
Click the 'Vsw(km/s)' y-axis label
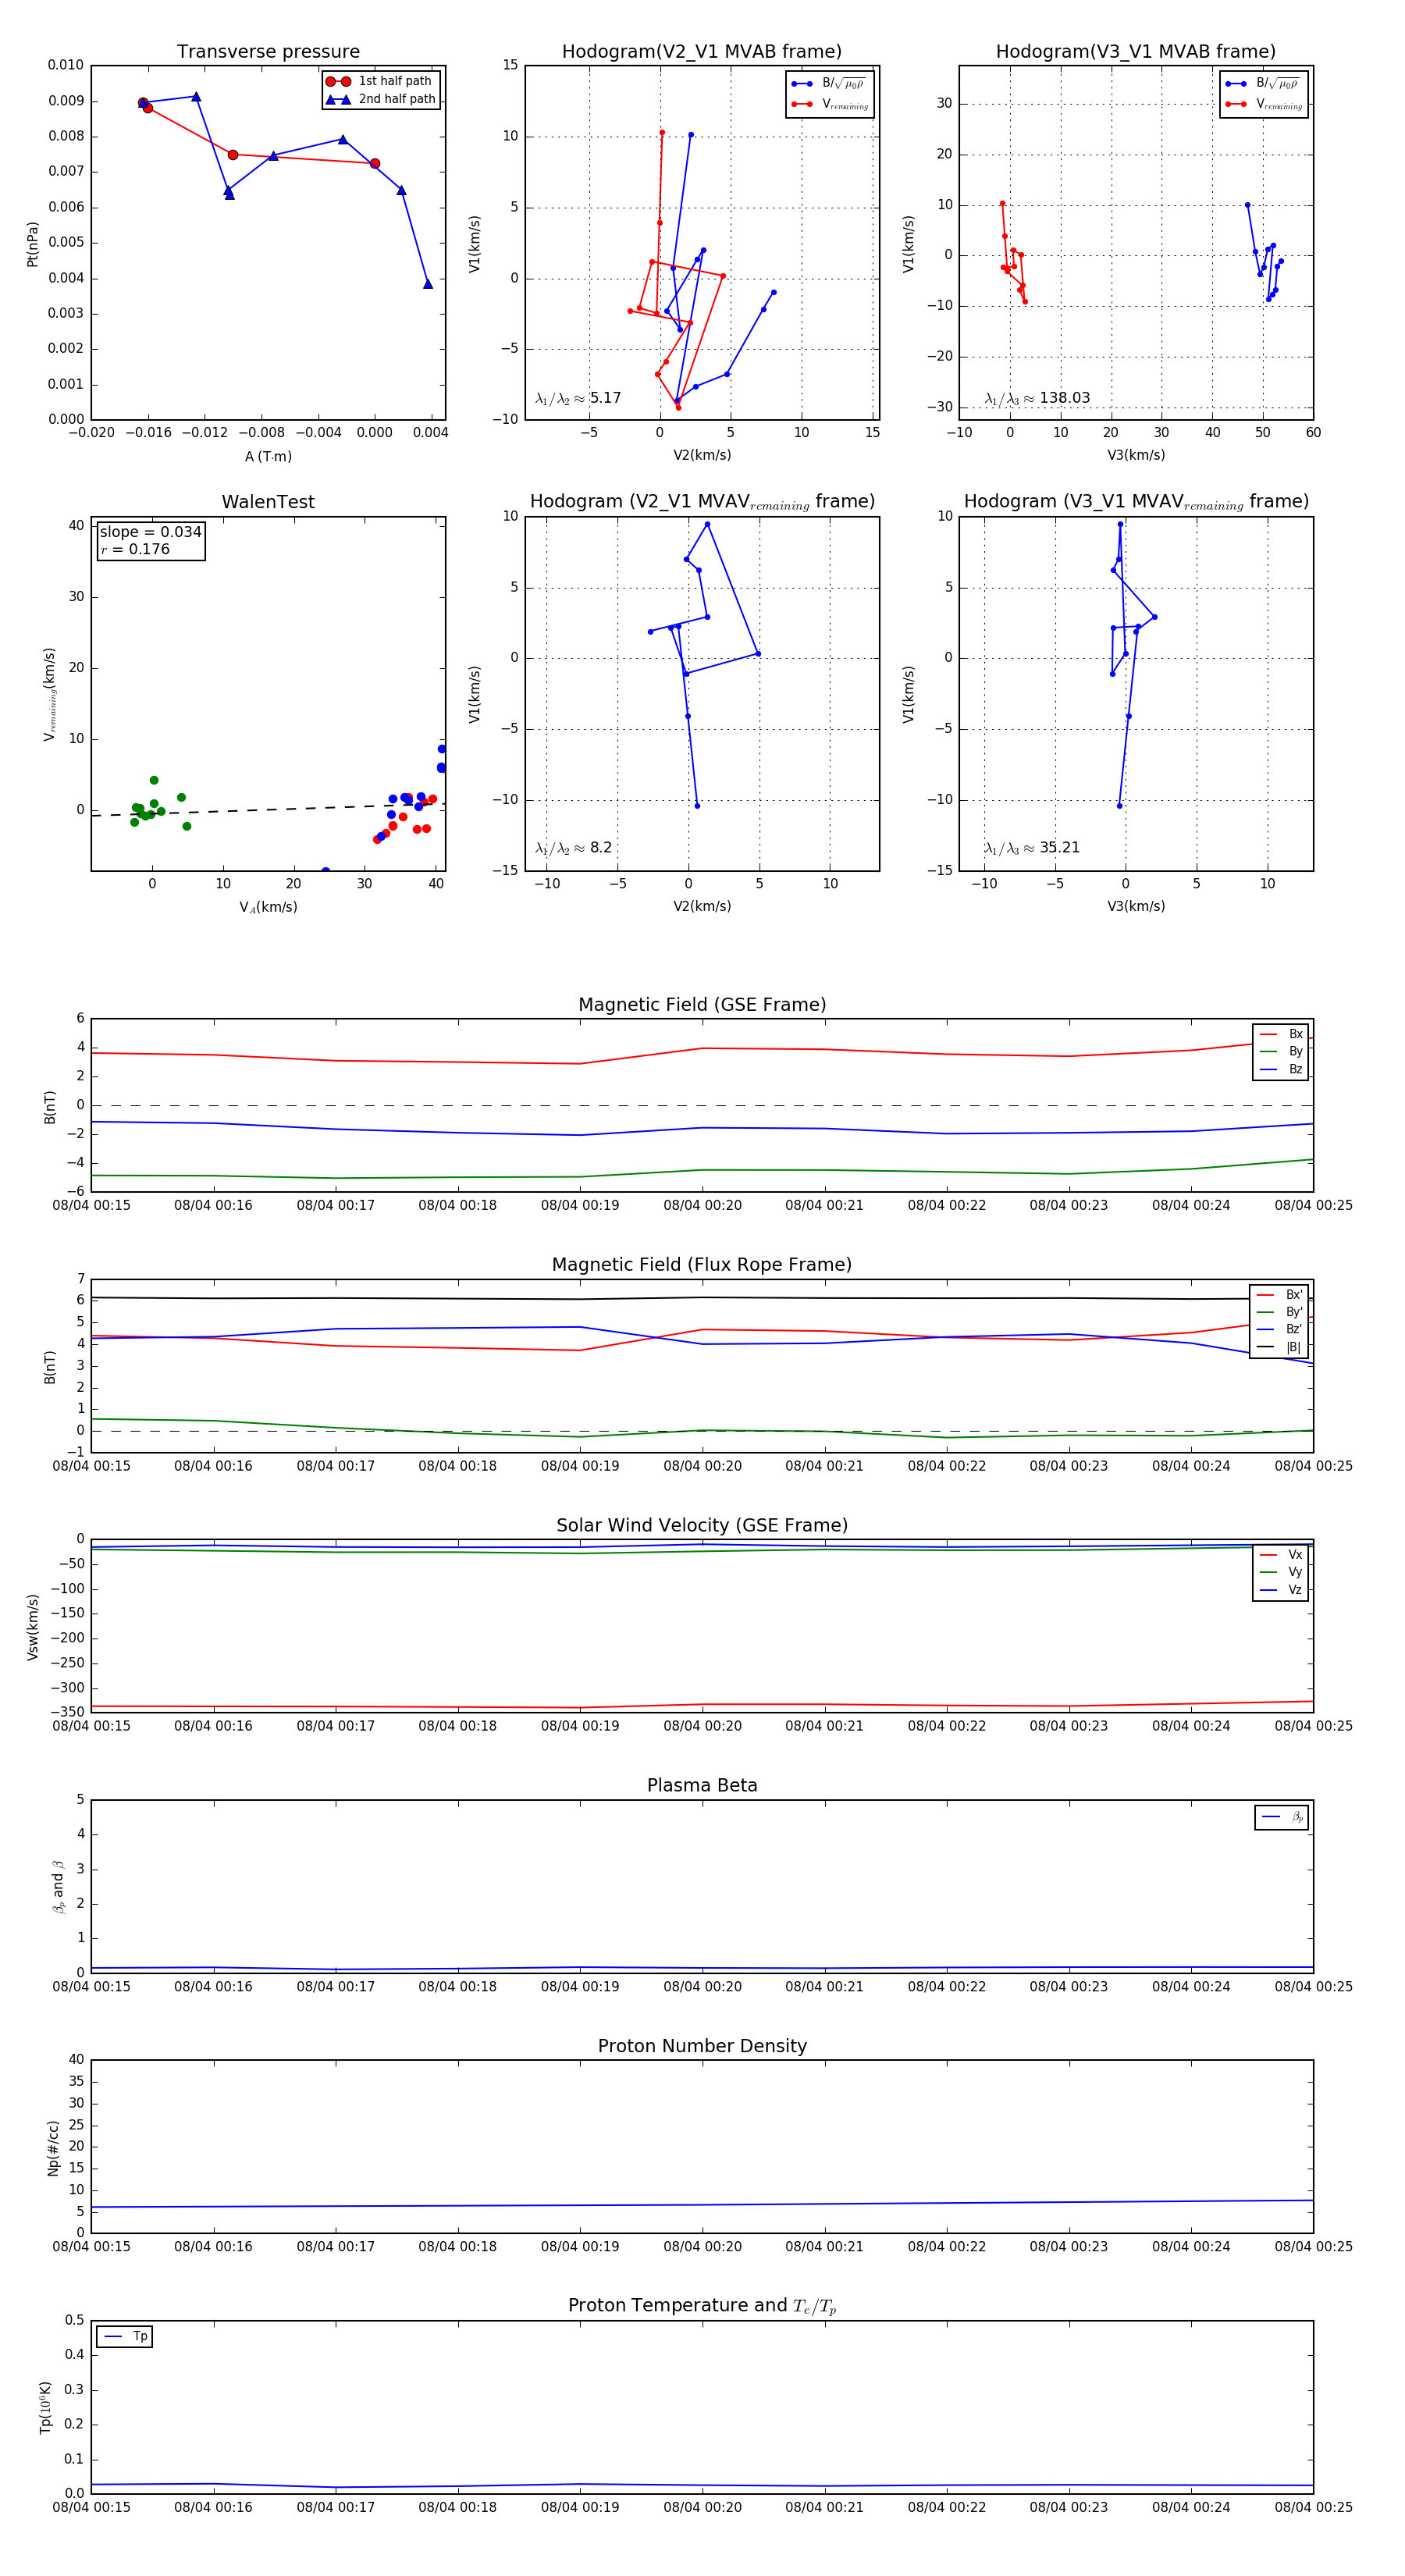coord(32,1627)
